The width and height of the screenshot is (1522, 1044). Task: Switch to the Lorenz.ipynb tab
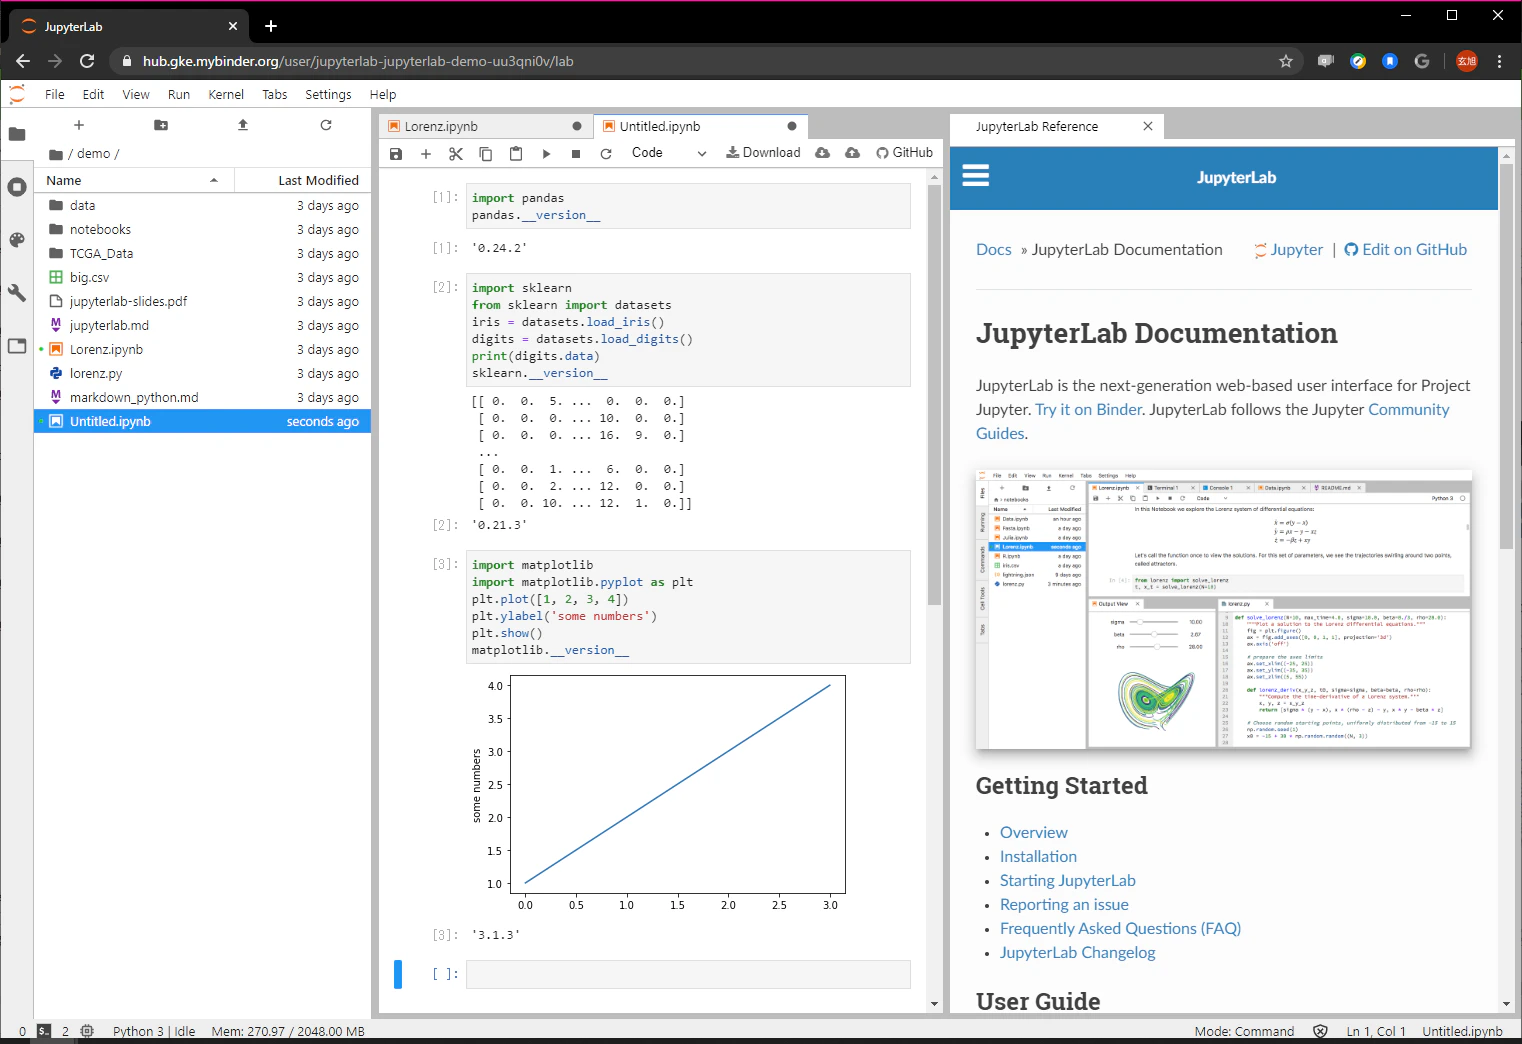tap(486, 127)
